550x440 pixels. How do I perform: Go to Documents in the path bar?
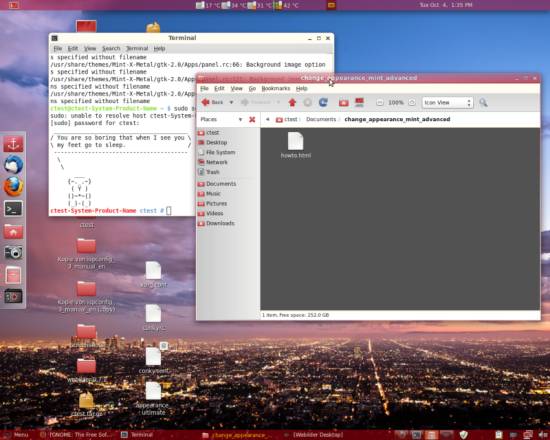coord(321,119)
